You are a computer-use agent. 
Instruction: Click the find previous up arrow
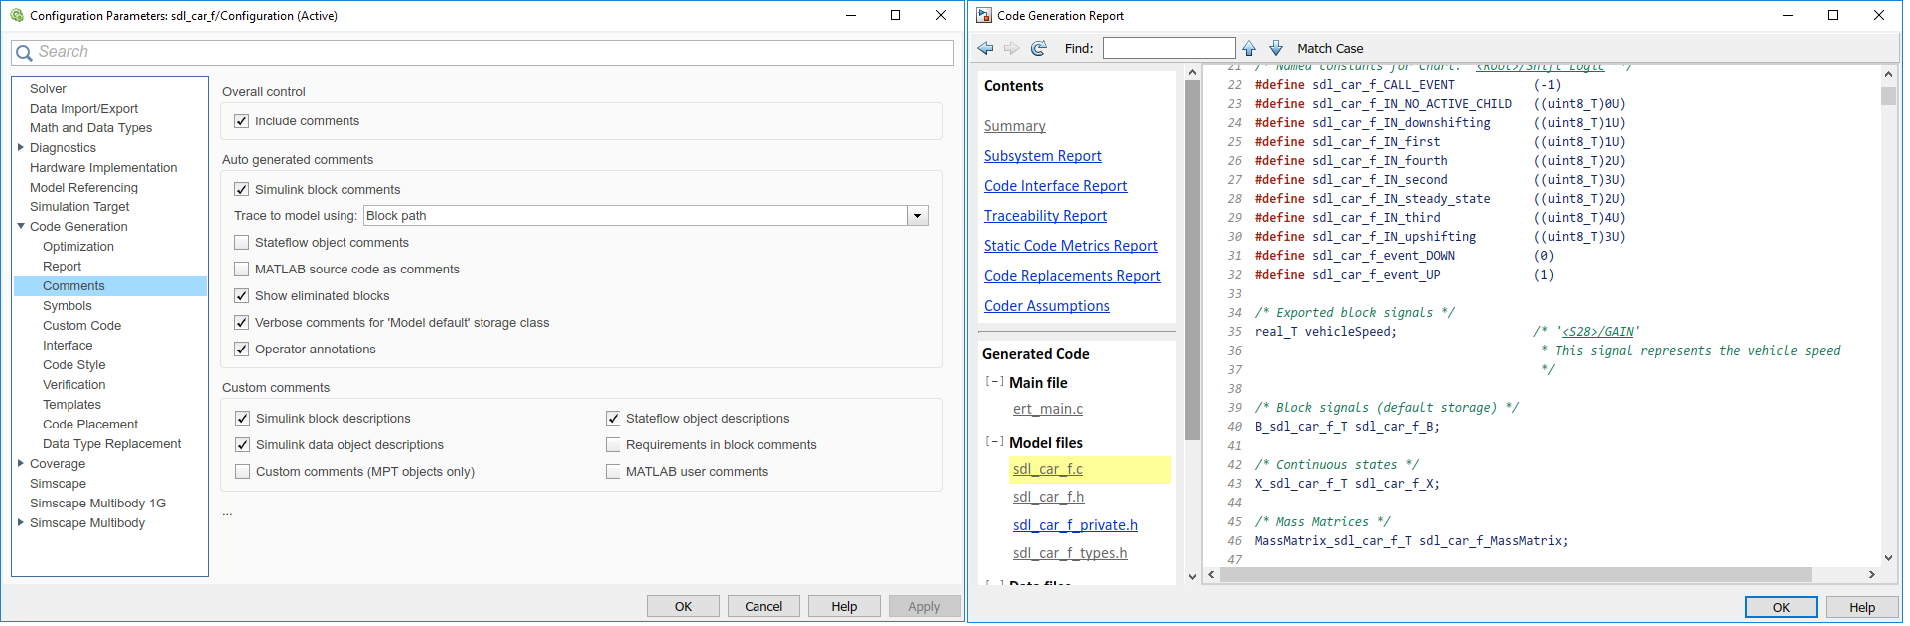click(x=1249, y=48)
